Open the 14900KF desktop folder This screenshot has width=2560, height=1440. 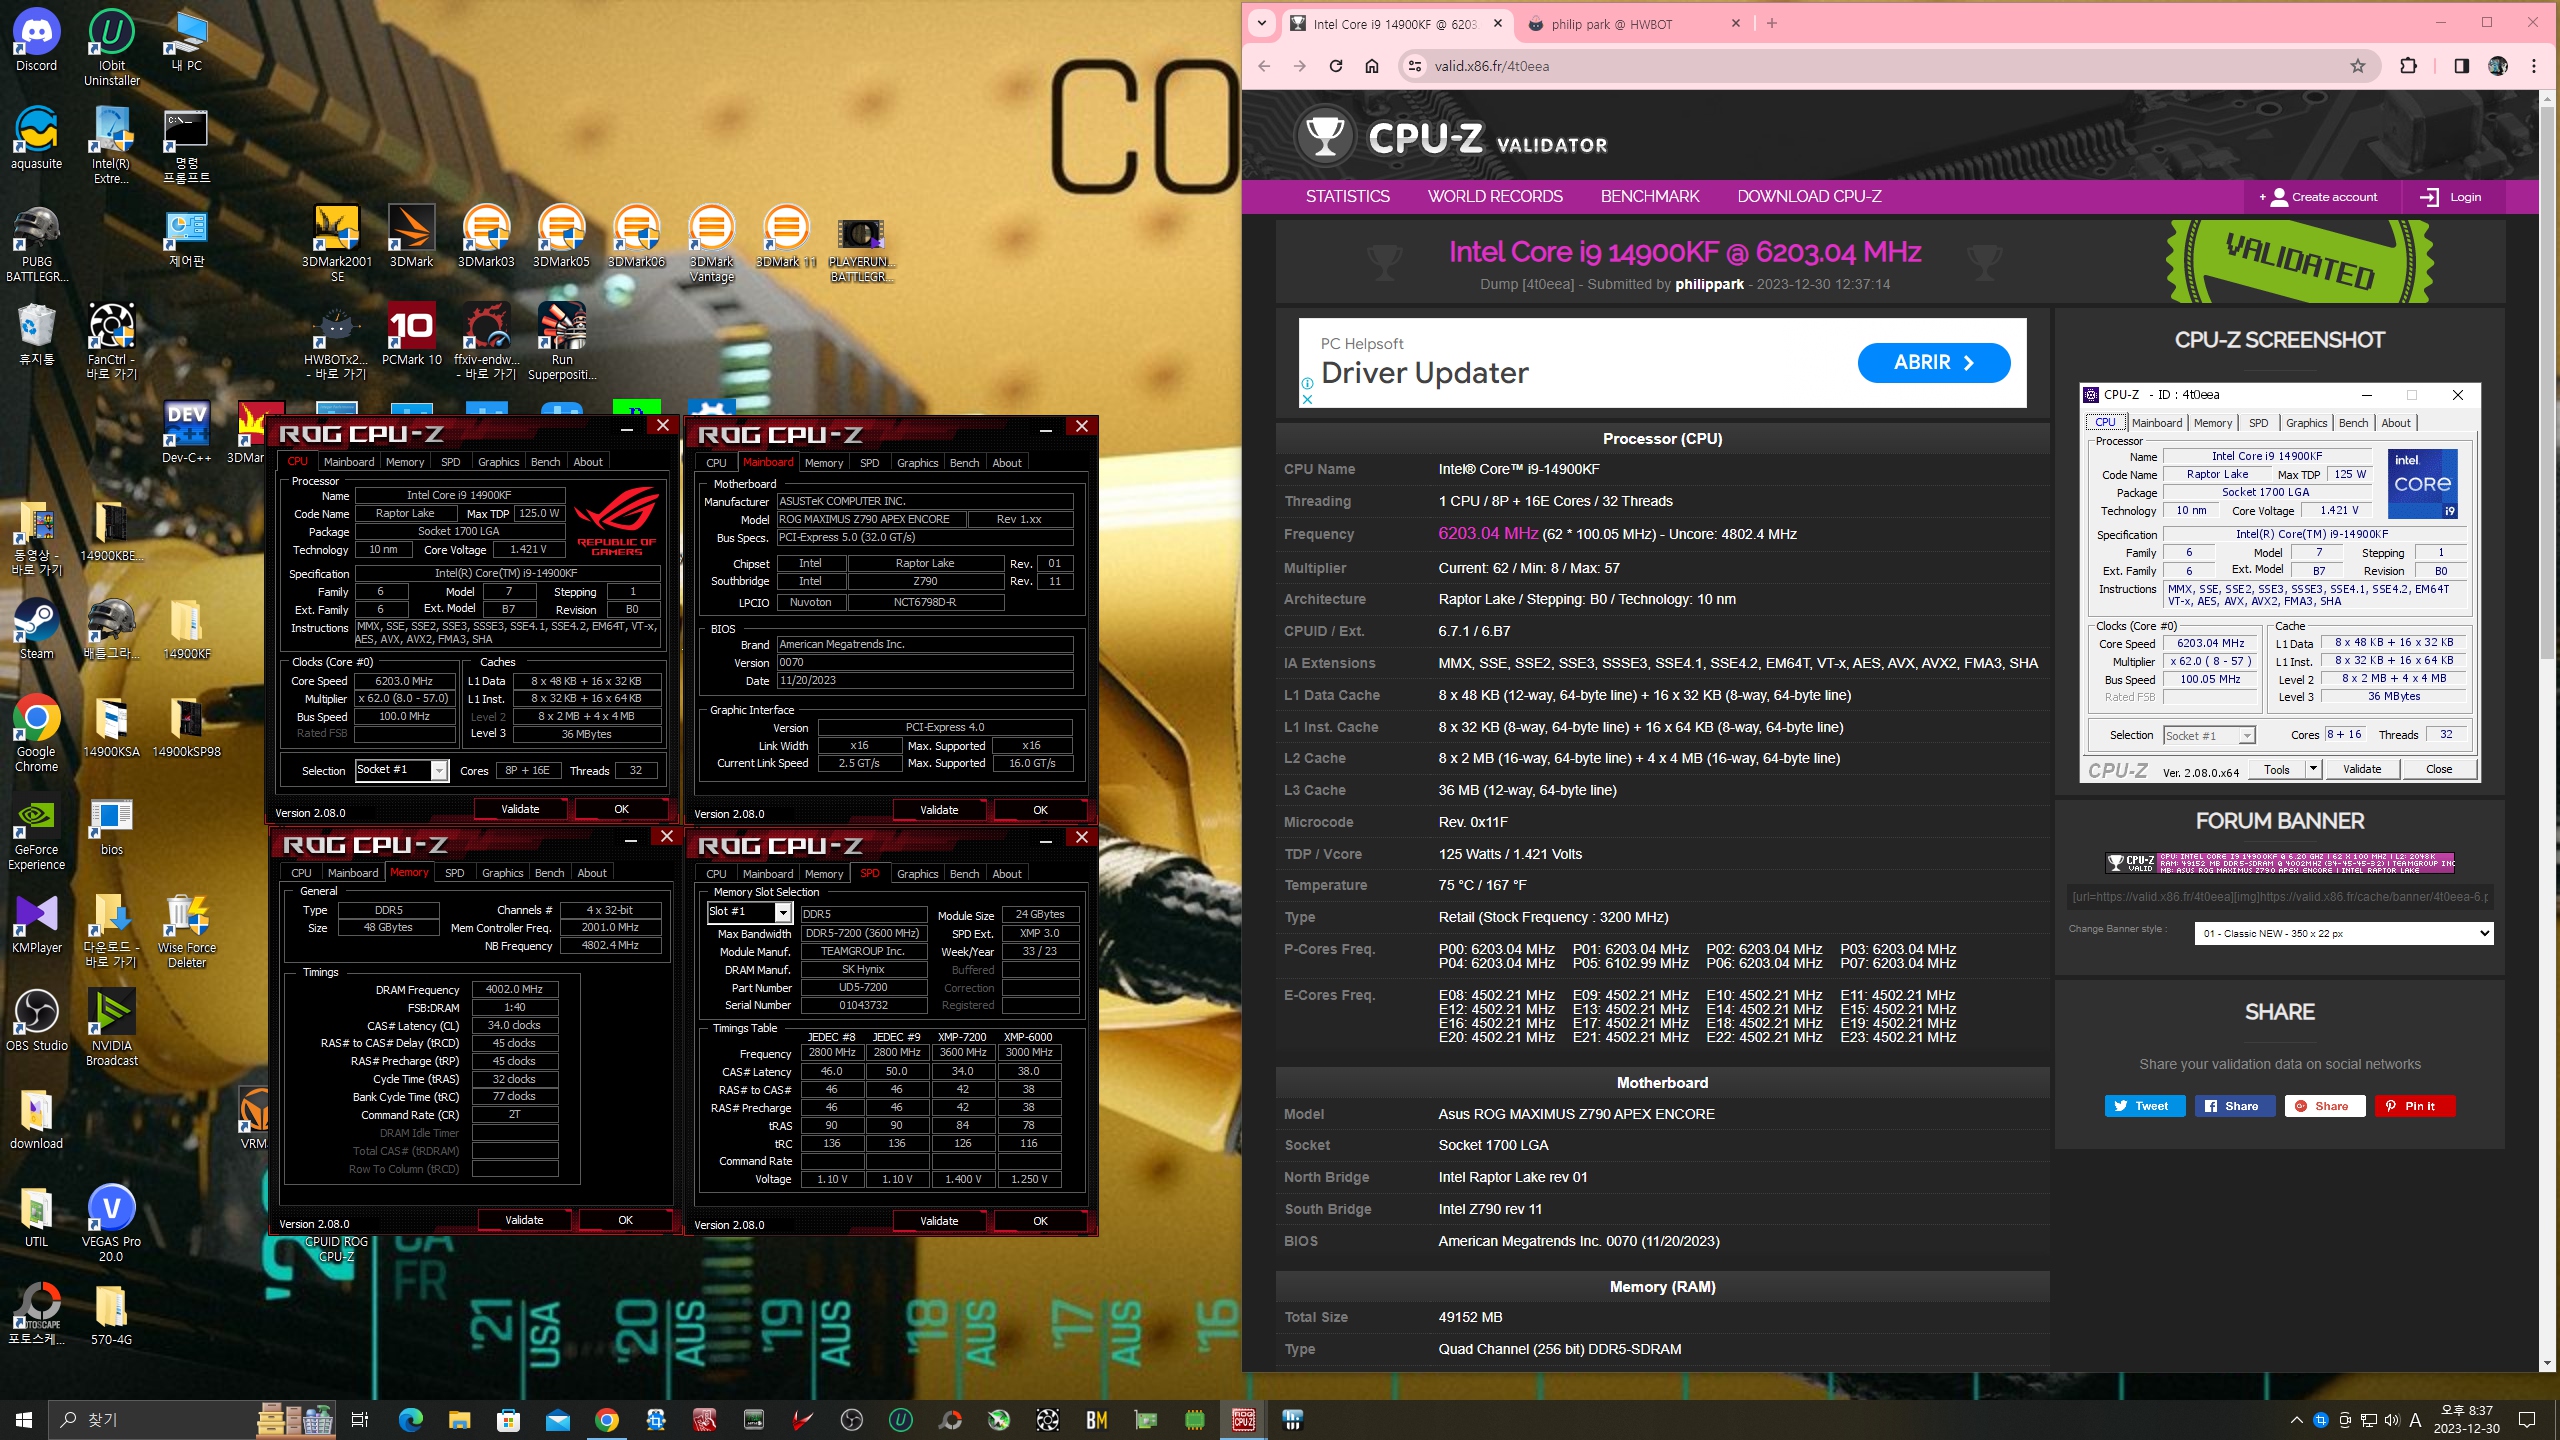(x=187, y=628)
